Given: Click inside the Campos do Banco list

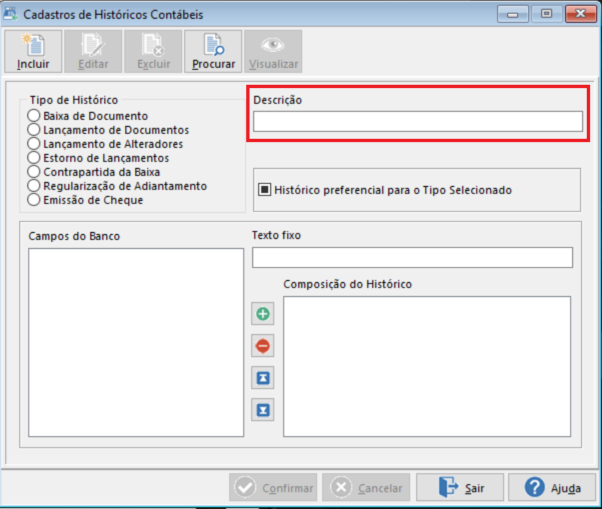Looking at the screenshot, I should tap(136, 342).
